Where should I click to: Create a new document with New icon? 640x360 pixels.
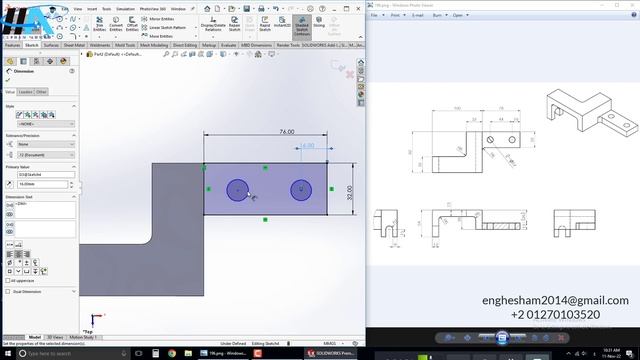(218, 9)
